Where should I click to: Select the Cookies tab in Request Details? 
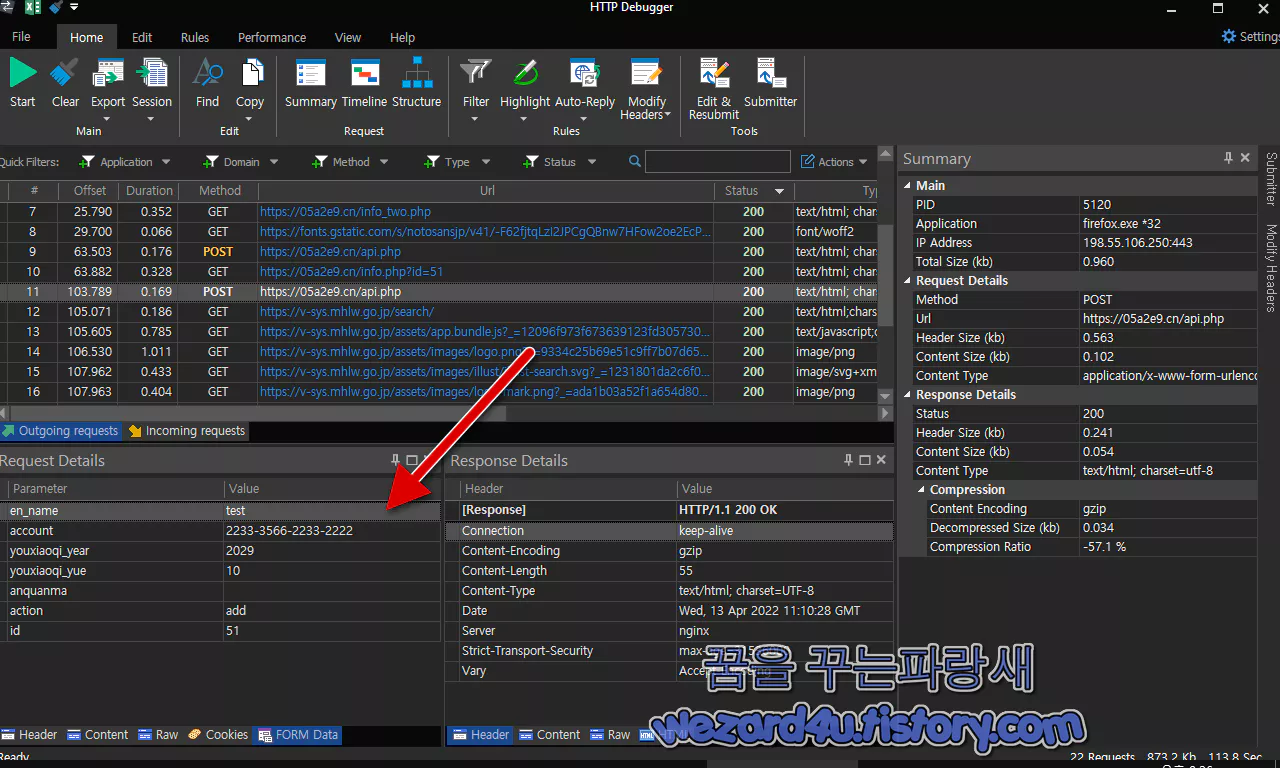[x=218, y=735]
